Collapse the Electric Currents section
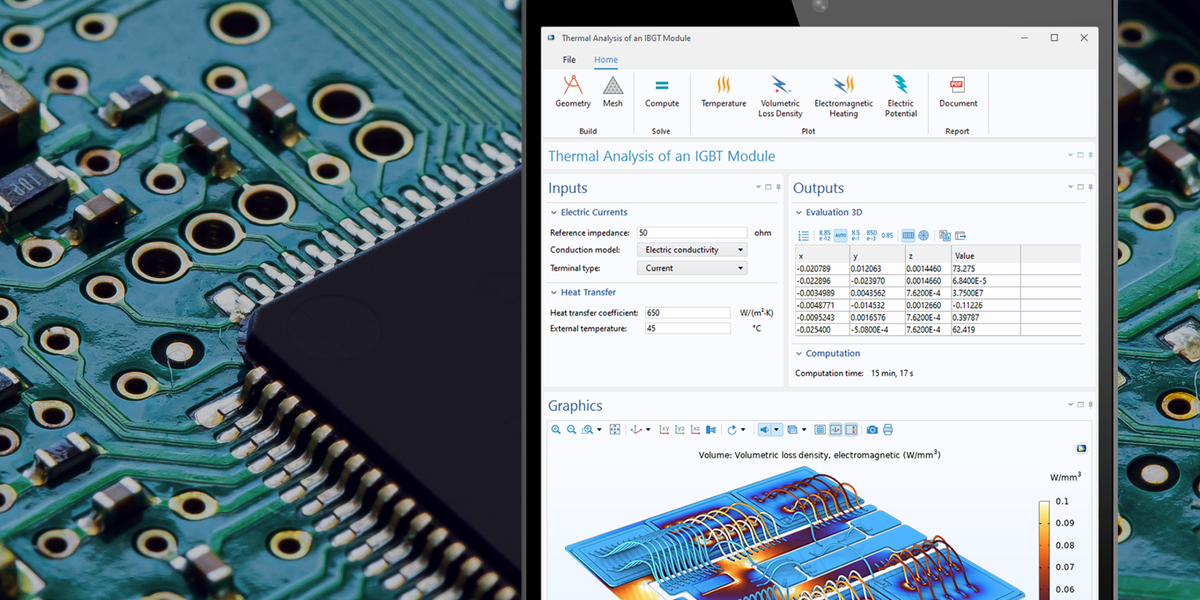The image size is (1200, 600). click(x=554, y=212)
